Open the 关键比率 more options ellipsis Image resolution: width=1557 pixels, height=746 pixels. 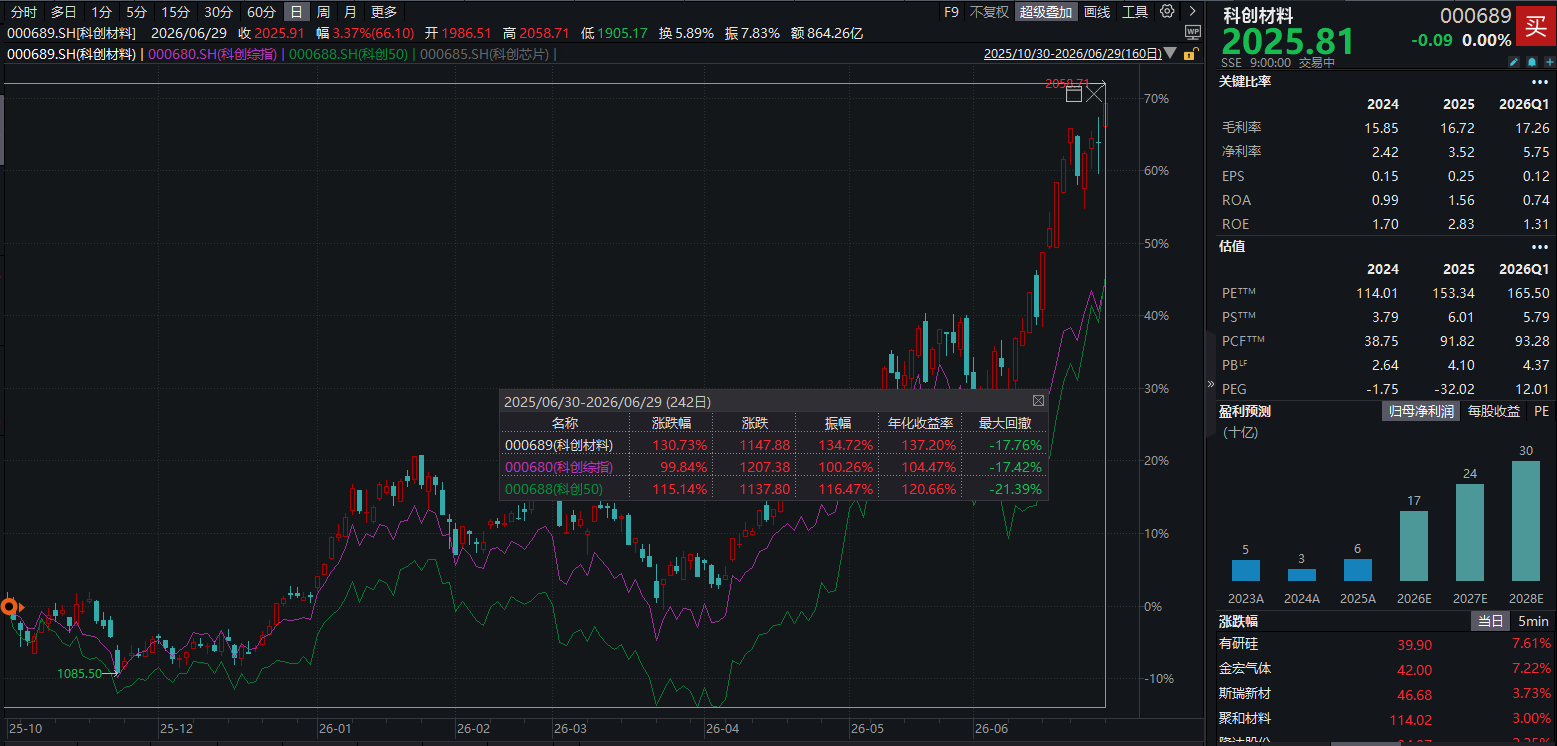point(1539,81)
